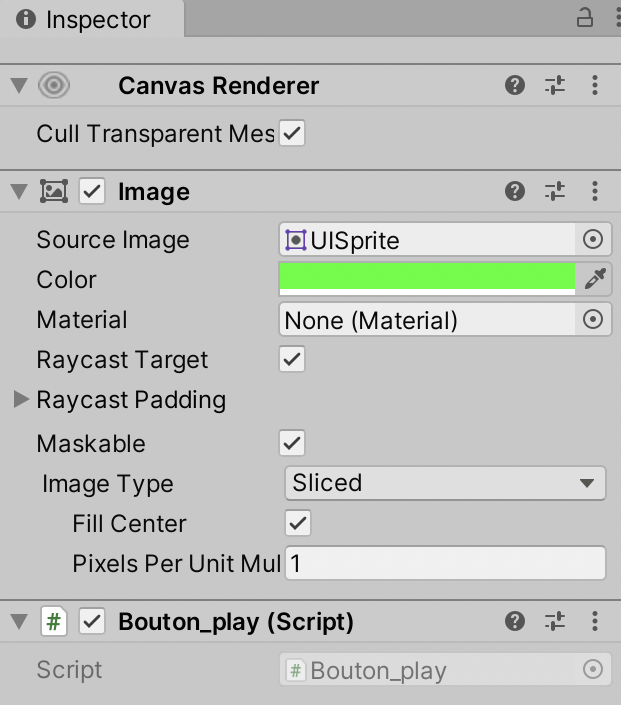Open Image component presets icon
Image resolution: width=621 pixels, height=705 pixels.
coord(555,192)
